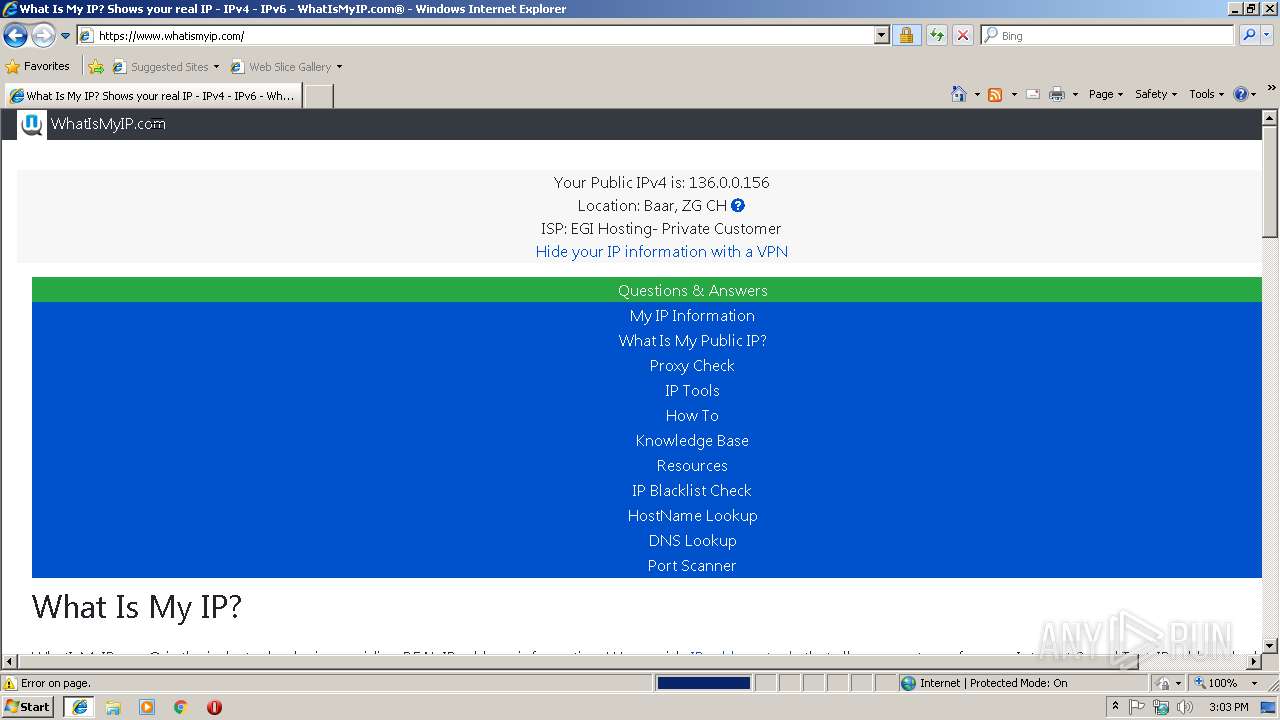Image resolution: width=1280 pixels, height=720 pixels.
Task: Click Hide your IP information with a VPN
Action: click(662, 251)
